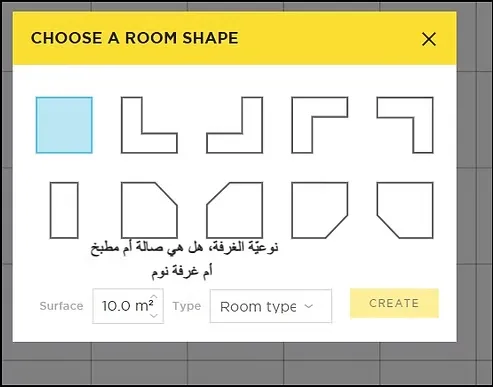Select the room with cut bottom-left corner

(405, 210)
